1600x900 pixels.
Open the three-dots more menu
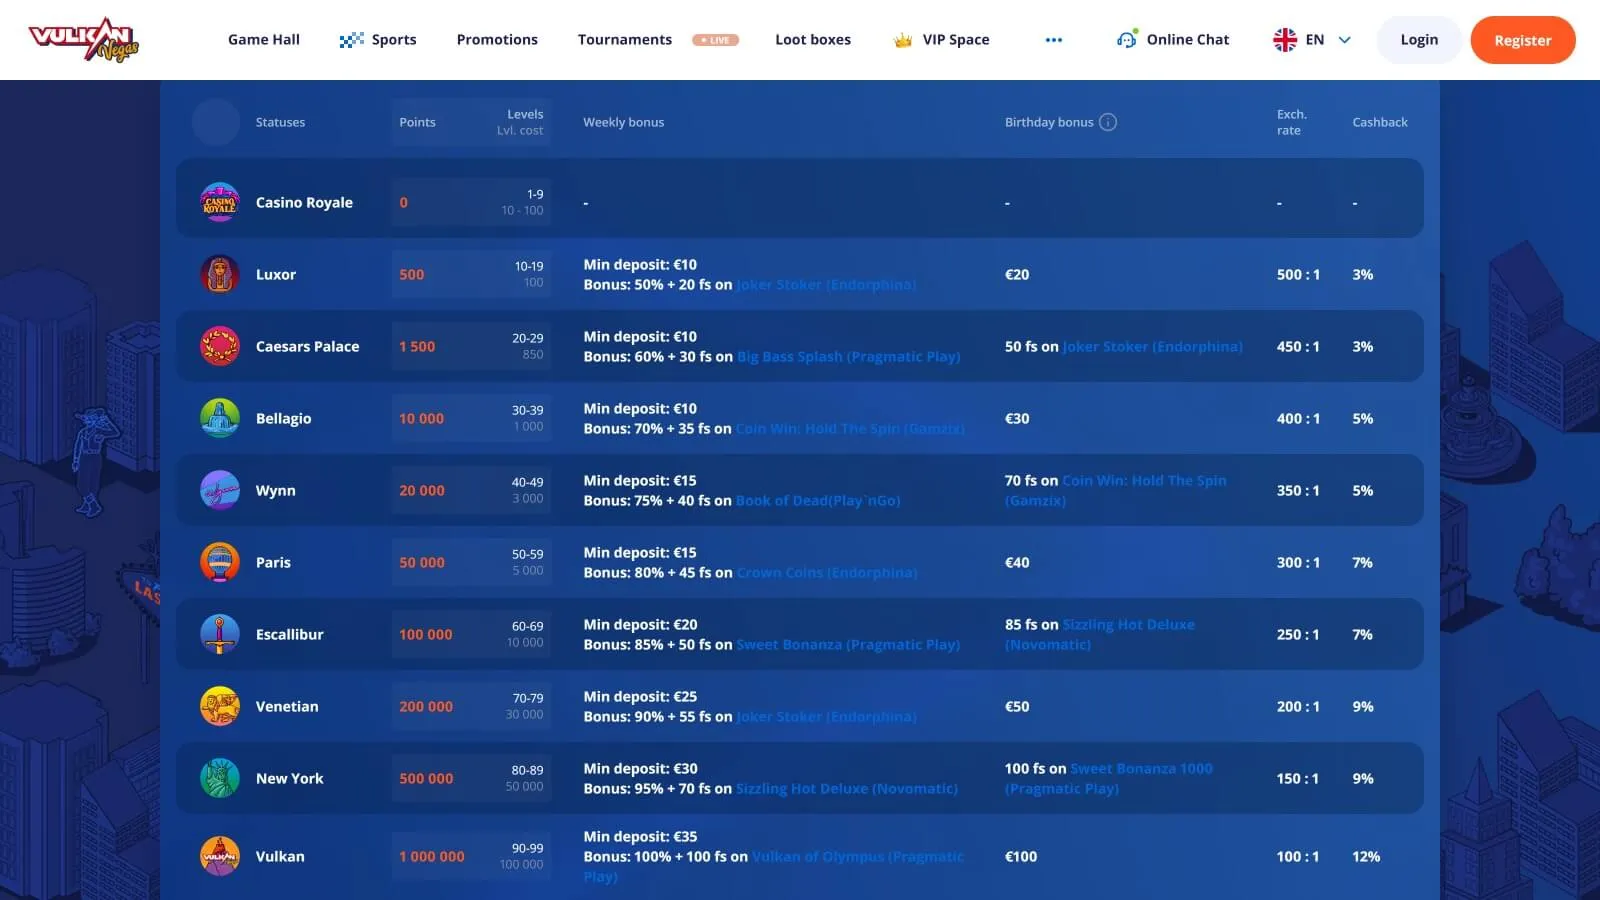pos(1054,40)
